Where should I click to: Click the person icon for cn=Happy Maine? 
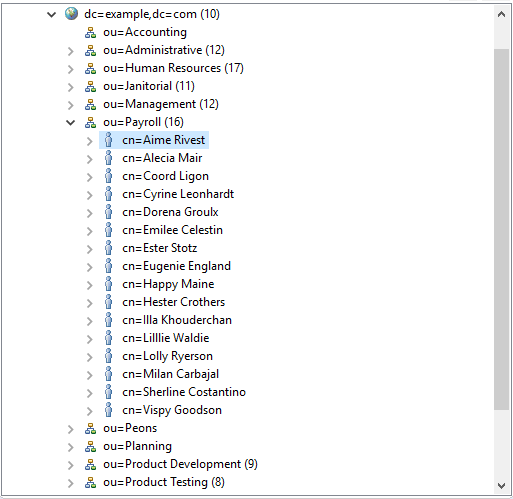(109, 284)
